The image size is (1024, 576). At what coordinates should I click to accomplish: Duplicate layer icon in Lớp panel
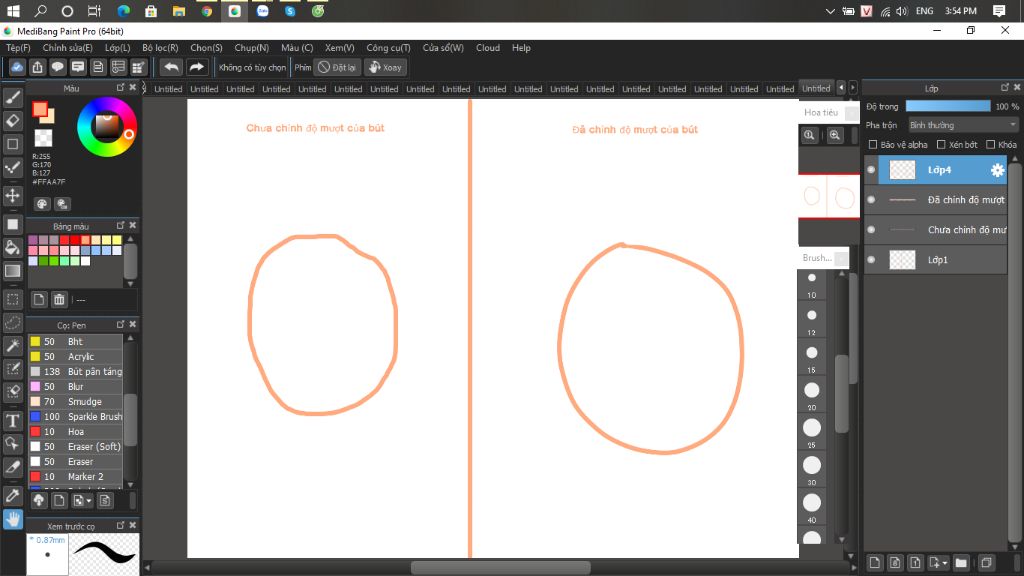pos(986,562)
